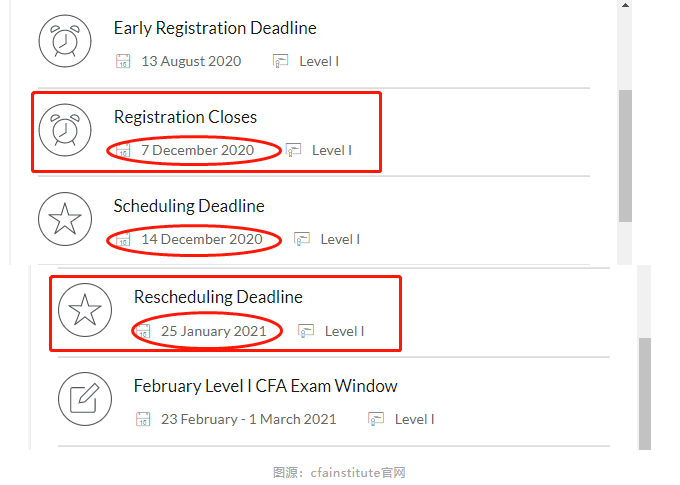680x485 pixels.
Task: Open the Early Registration Deadline heading
Action: (215, 29)
